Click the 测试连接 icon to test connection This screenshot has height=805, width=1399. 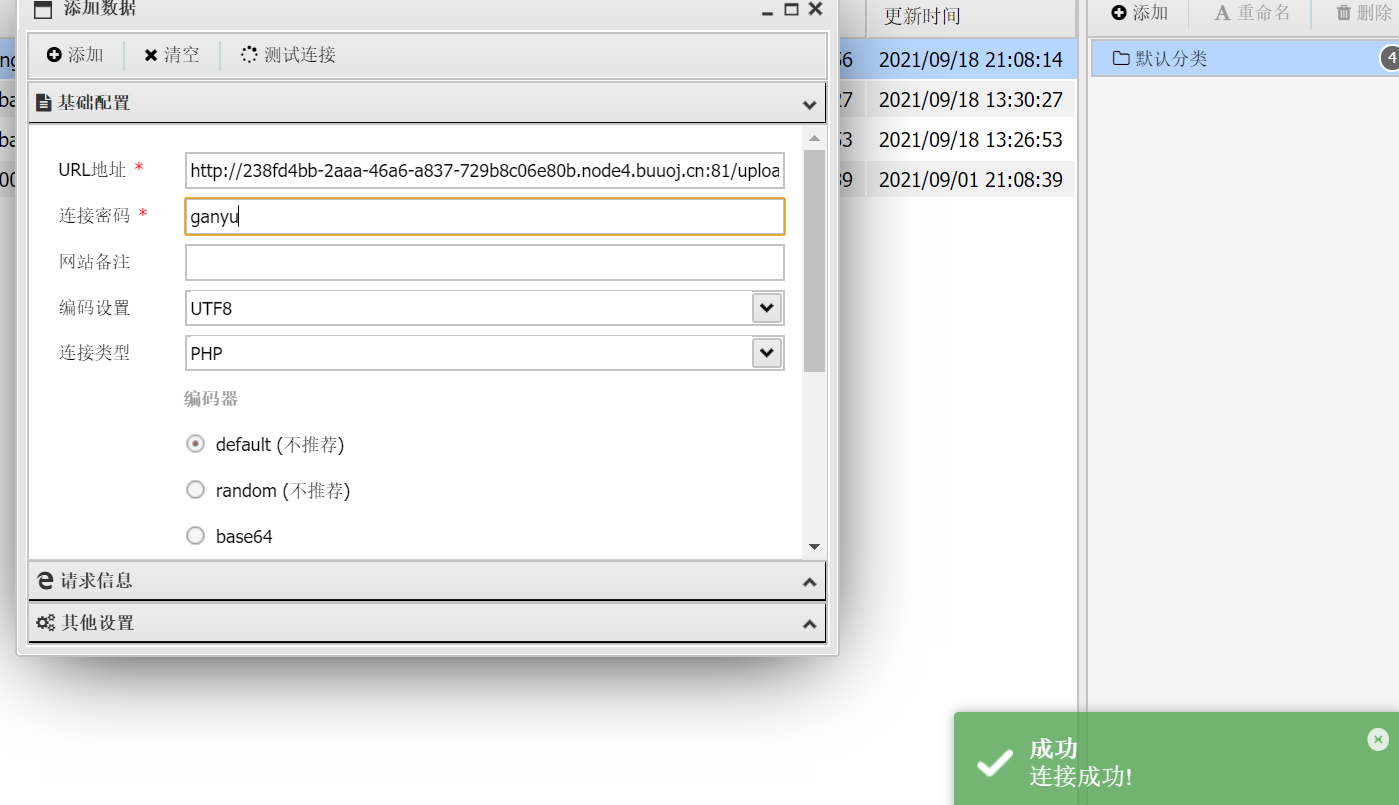248,55
